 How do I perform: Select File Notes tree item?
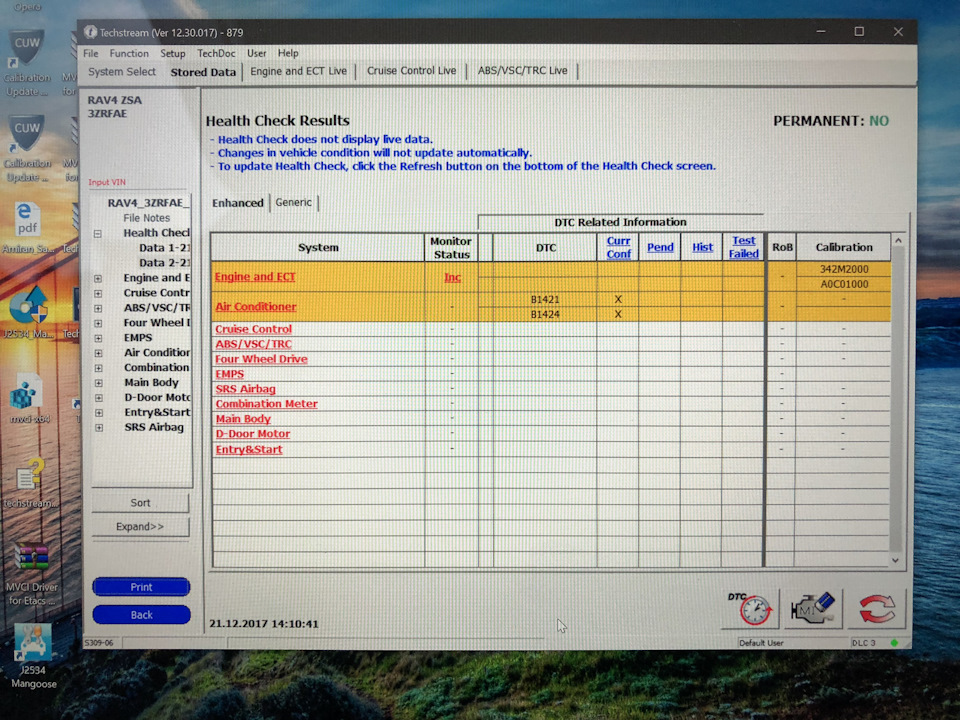pos(146,218)
